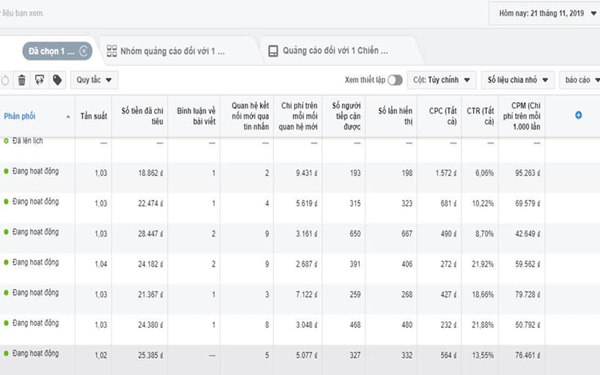Click cost per connection '5.619 đ'

tap(307, 203)
